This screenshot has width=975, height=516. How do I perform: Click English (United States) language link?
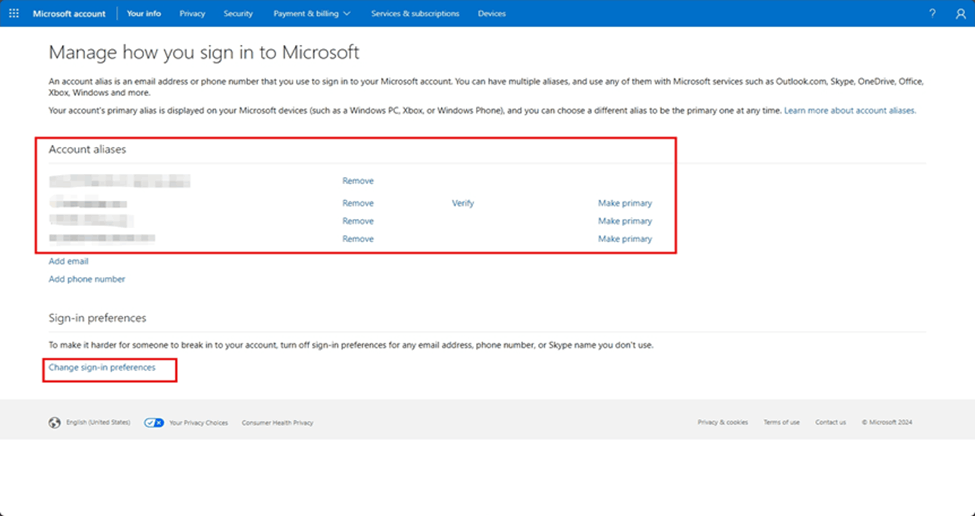point(98,422)
